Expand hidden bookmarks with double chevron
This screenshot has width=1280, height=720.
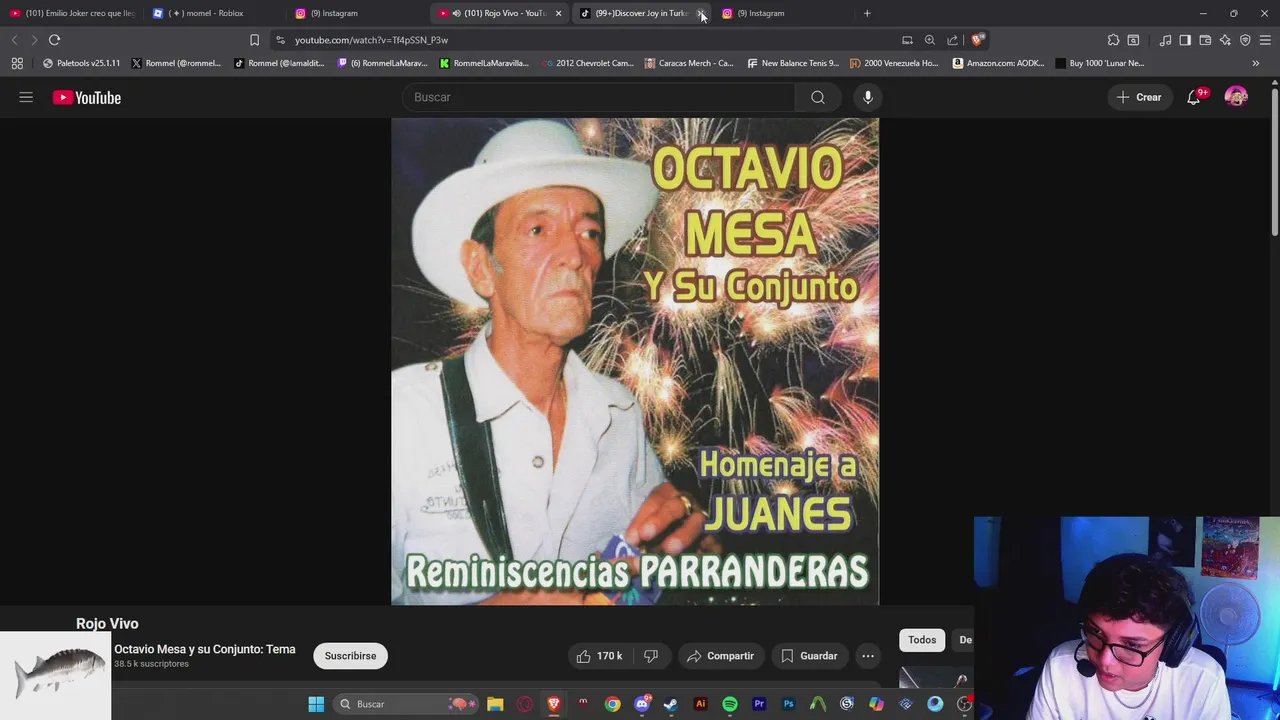coord(1256,63)
